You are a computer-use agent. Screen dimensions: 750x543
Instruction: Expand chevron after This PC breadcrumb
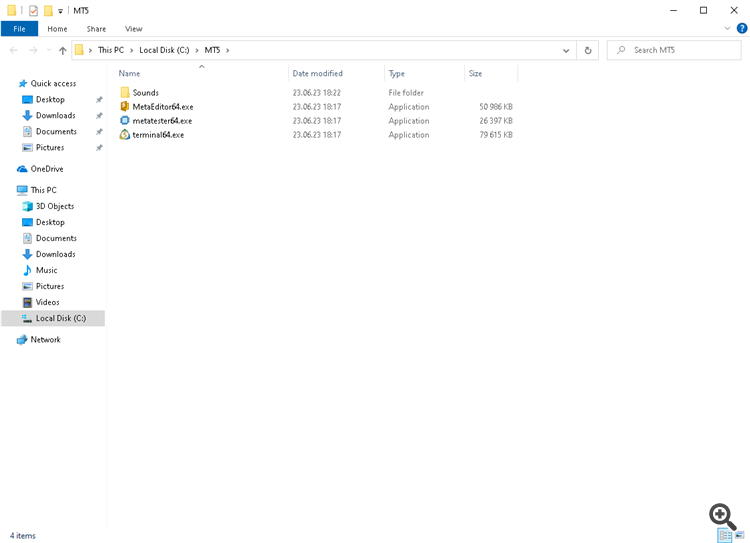click(132, 50)
